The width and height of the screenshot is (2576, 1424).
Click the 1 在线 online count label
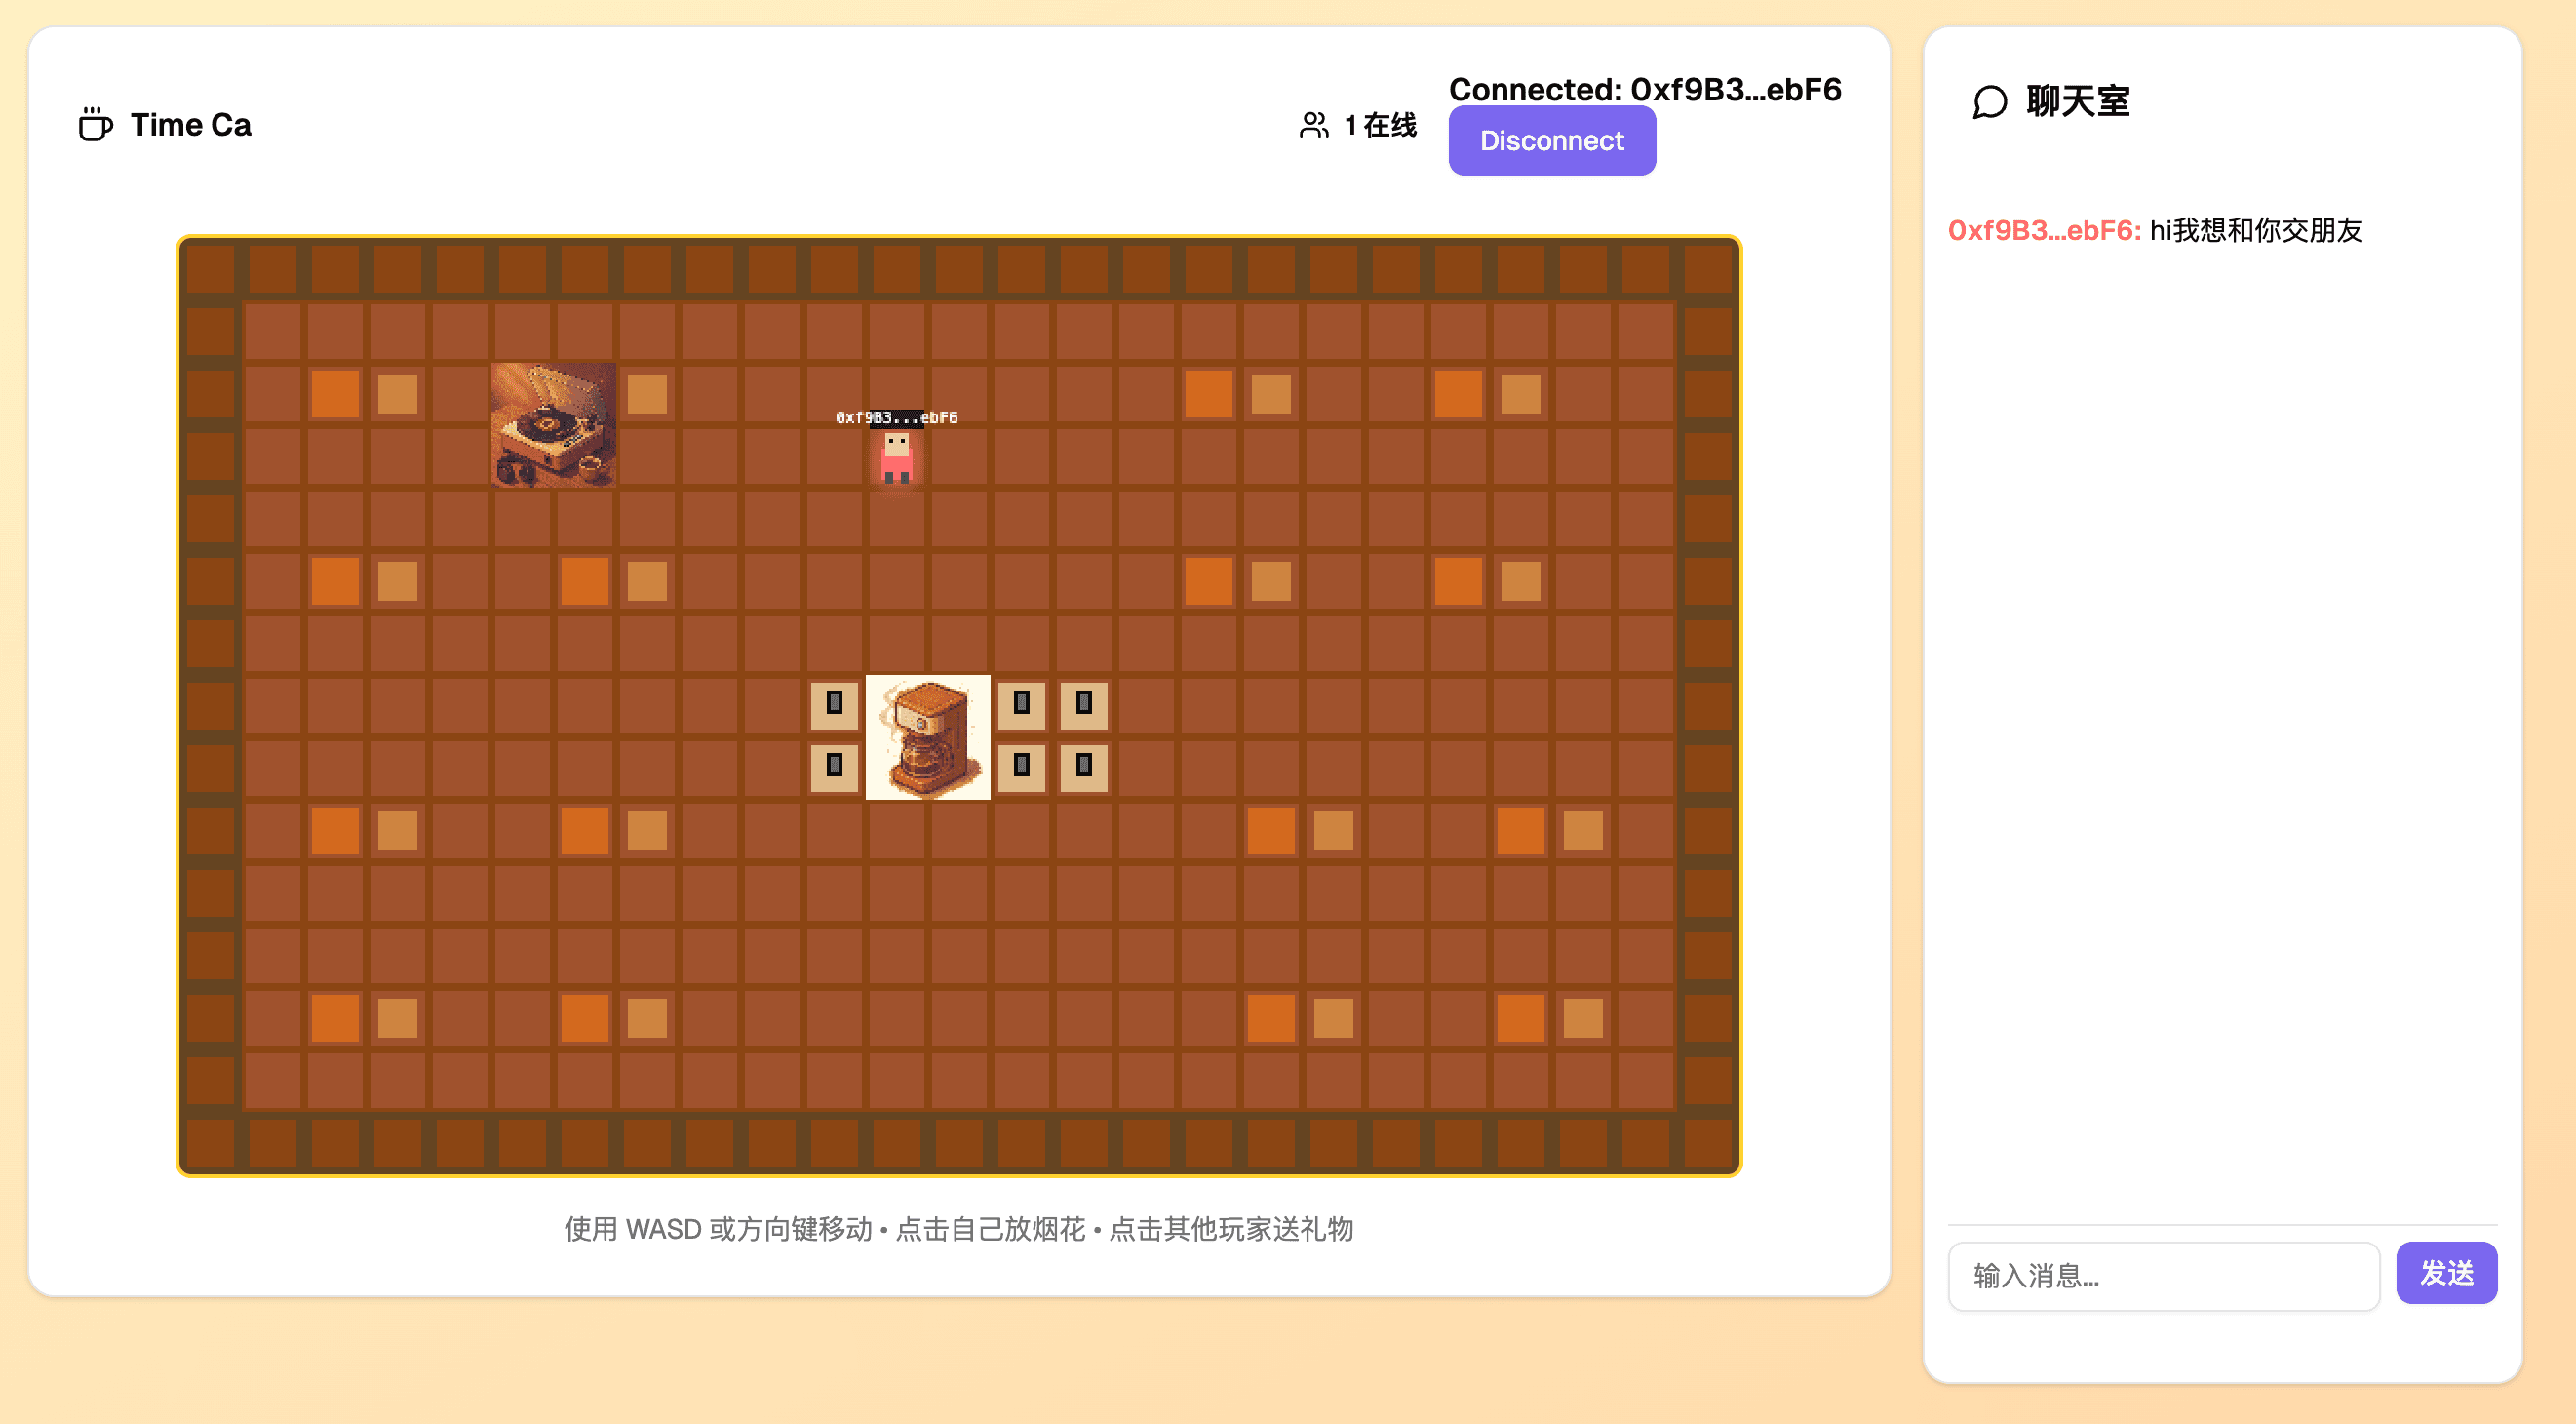1380,125
